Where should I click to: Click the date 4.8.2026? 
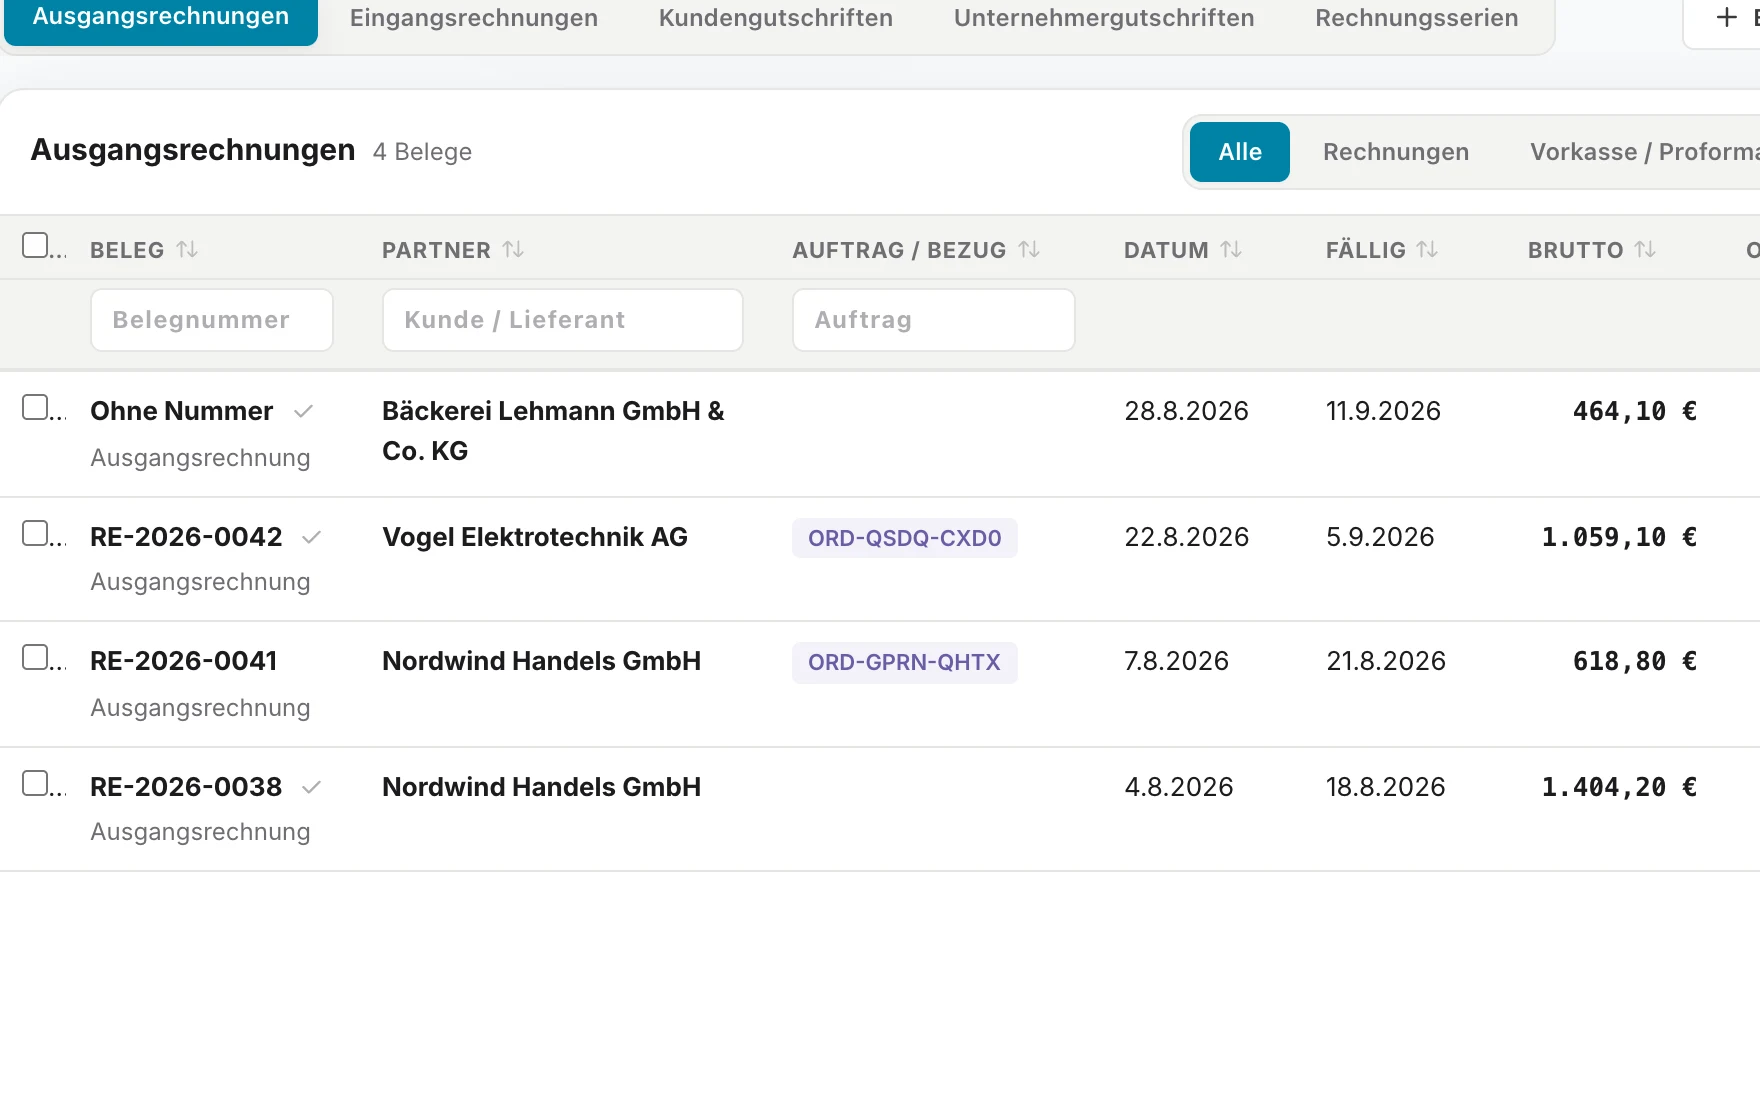click(x=1179, y=787)
